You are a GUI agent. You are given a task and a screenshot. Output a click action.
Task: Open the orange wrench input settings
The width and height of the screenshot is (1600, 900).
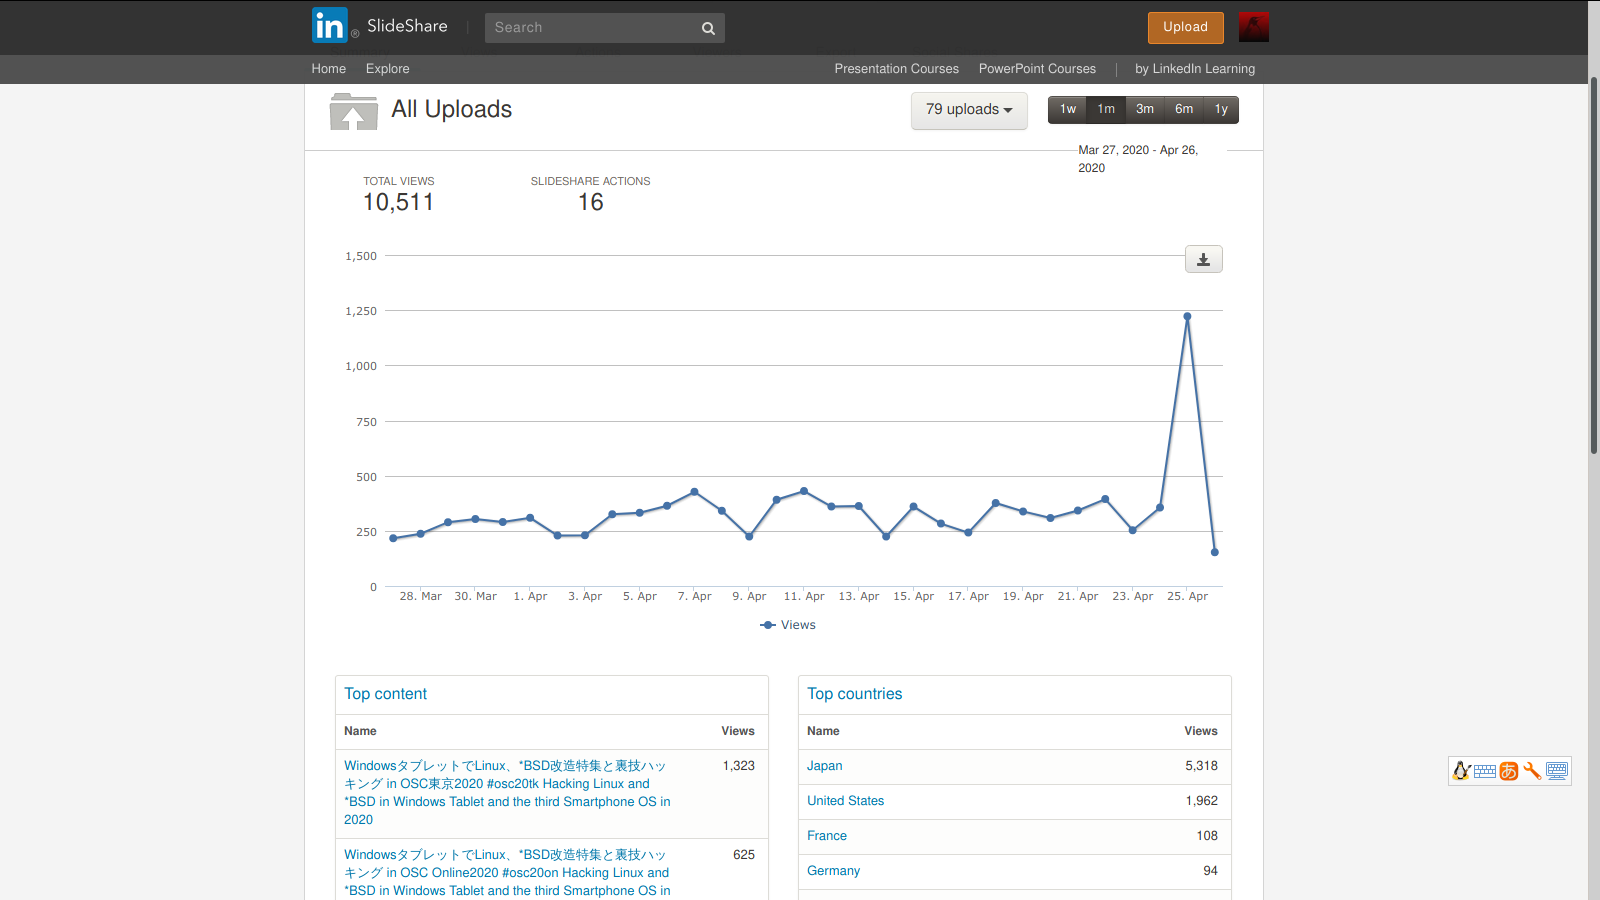click(x=1532, y=771)
